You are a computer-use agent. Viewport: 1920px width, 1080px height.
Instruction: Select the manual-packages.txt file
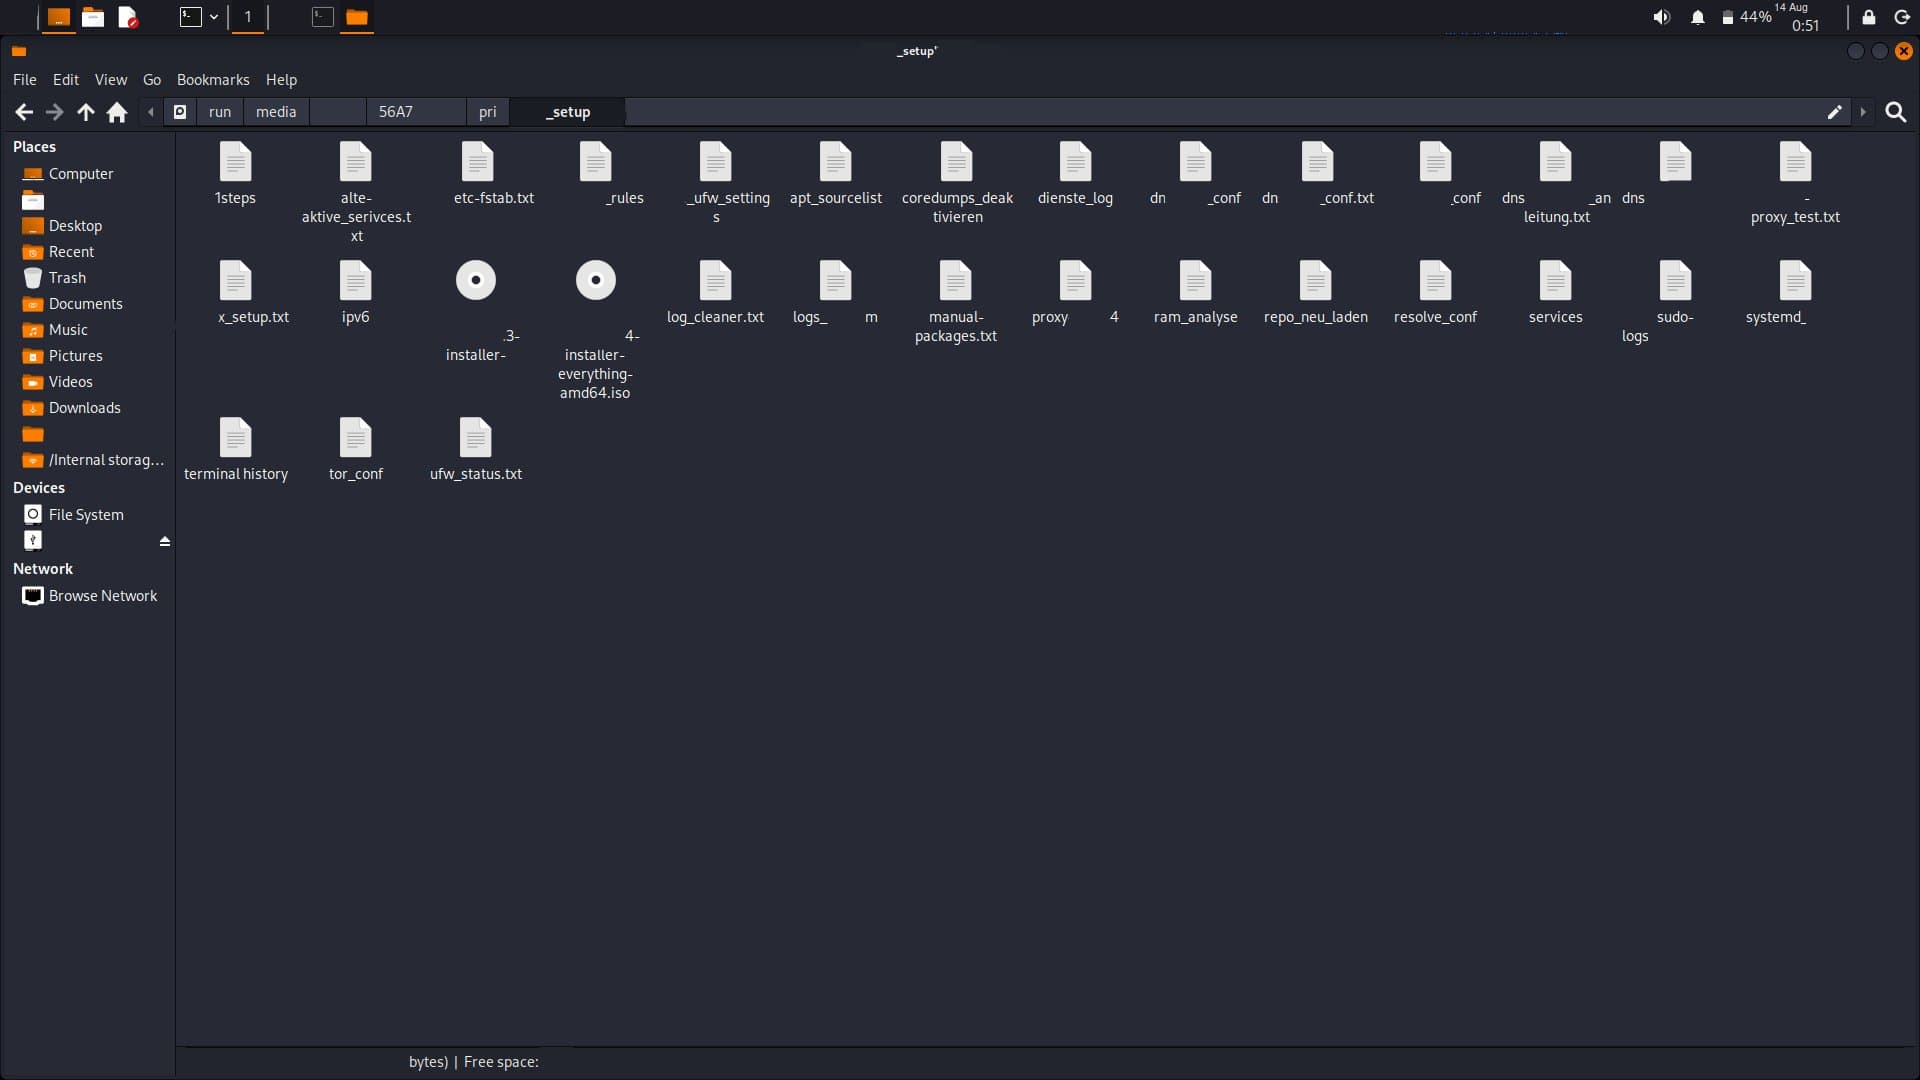tap(956, 302)
